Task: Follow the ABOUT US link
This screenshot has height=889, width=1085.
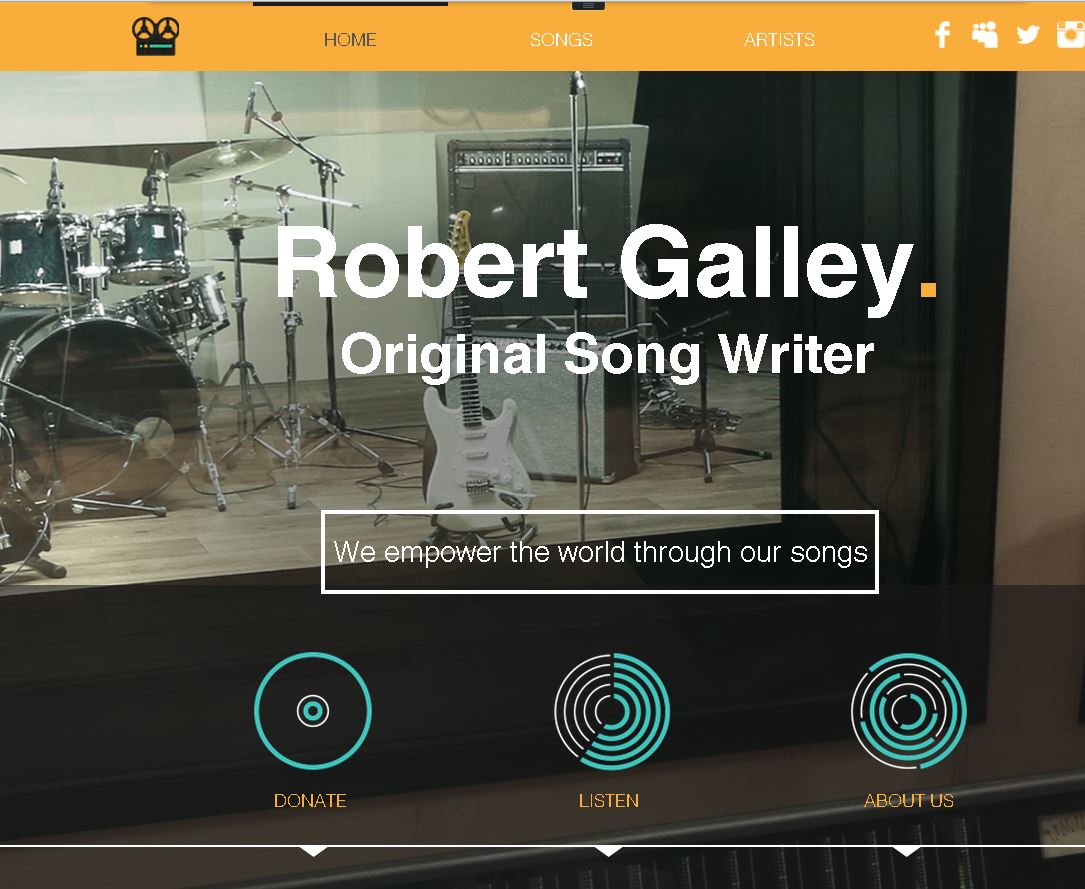Action: click(909, 800)
